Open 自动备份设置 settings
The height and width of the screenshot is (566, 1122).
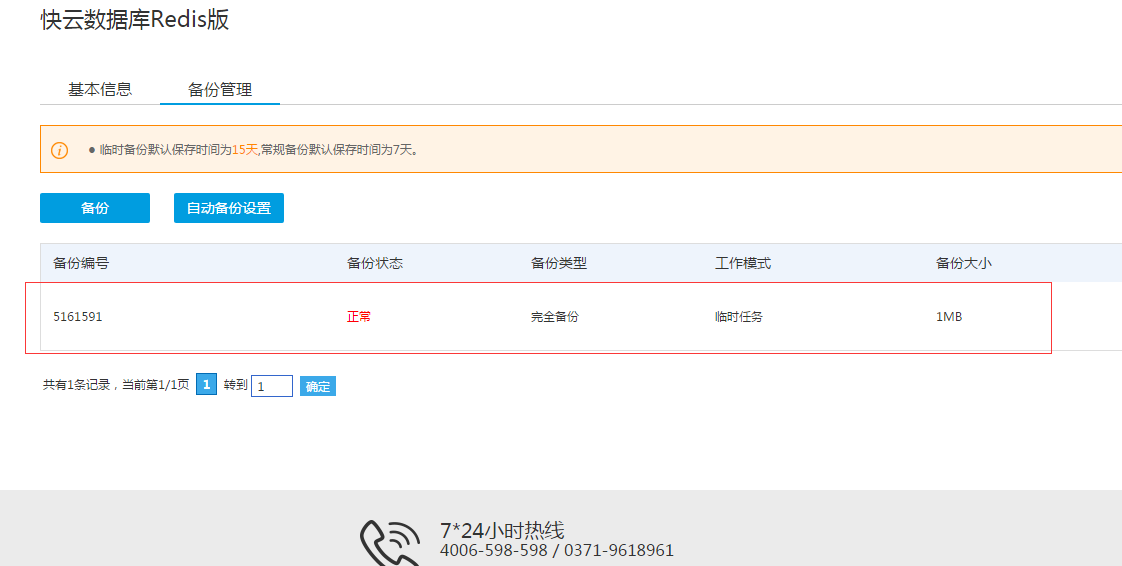point(229,208)
